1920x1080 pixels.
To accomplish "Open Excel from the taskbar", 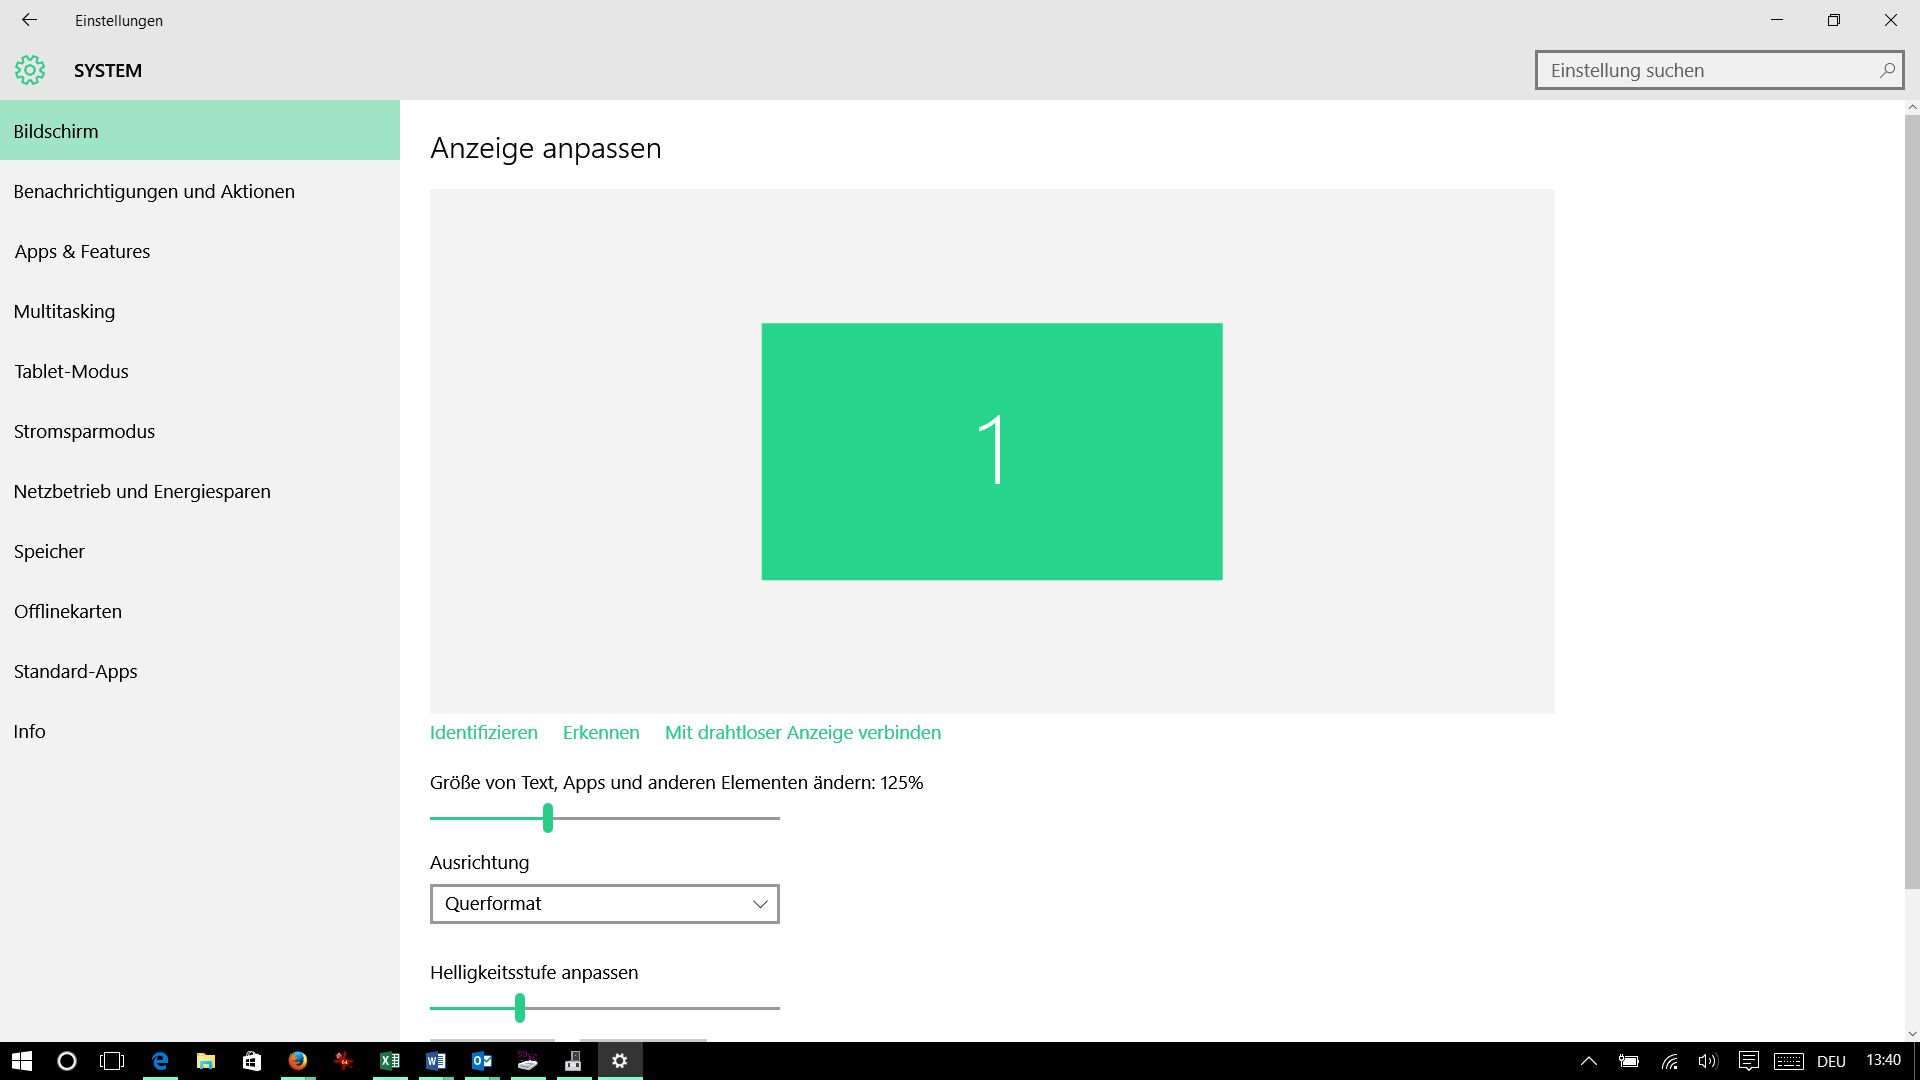I will (390, 1061).
